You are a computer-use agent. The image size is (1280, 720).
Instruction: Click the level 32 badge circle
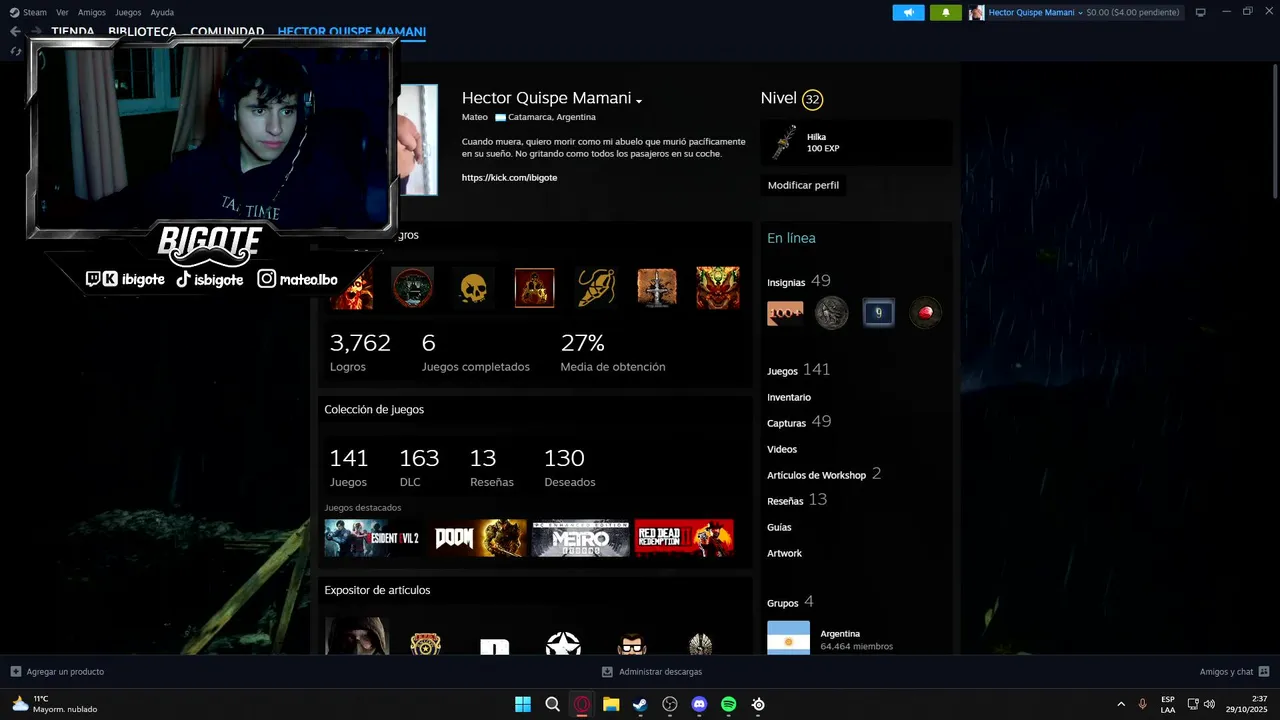812,99
